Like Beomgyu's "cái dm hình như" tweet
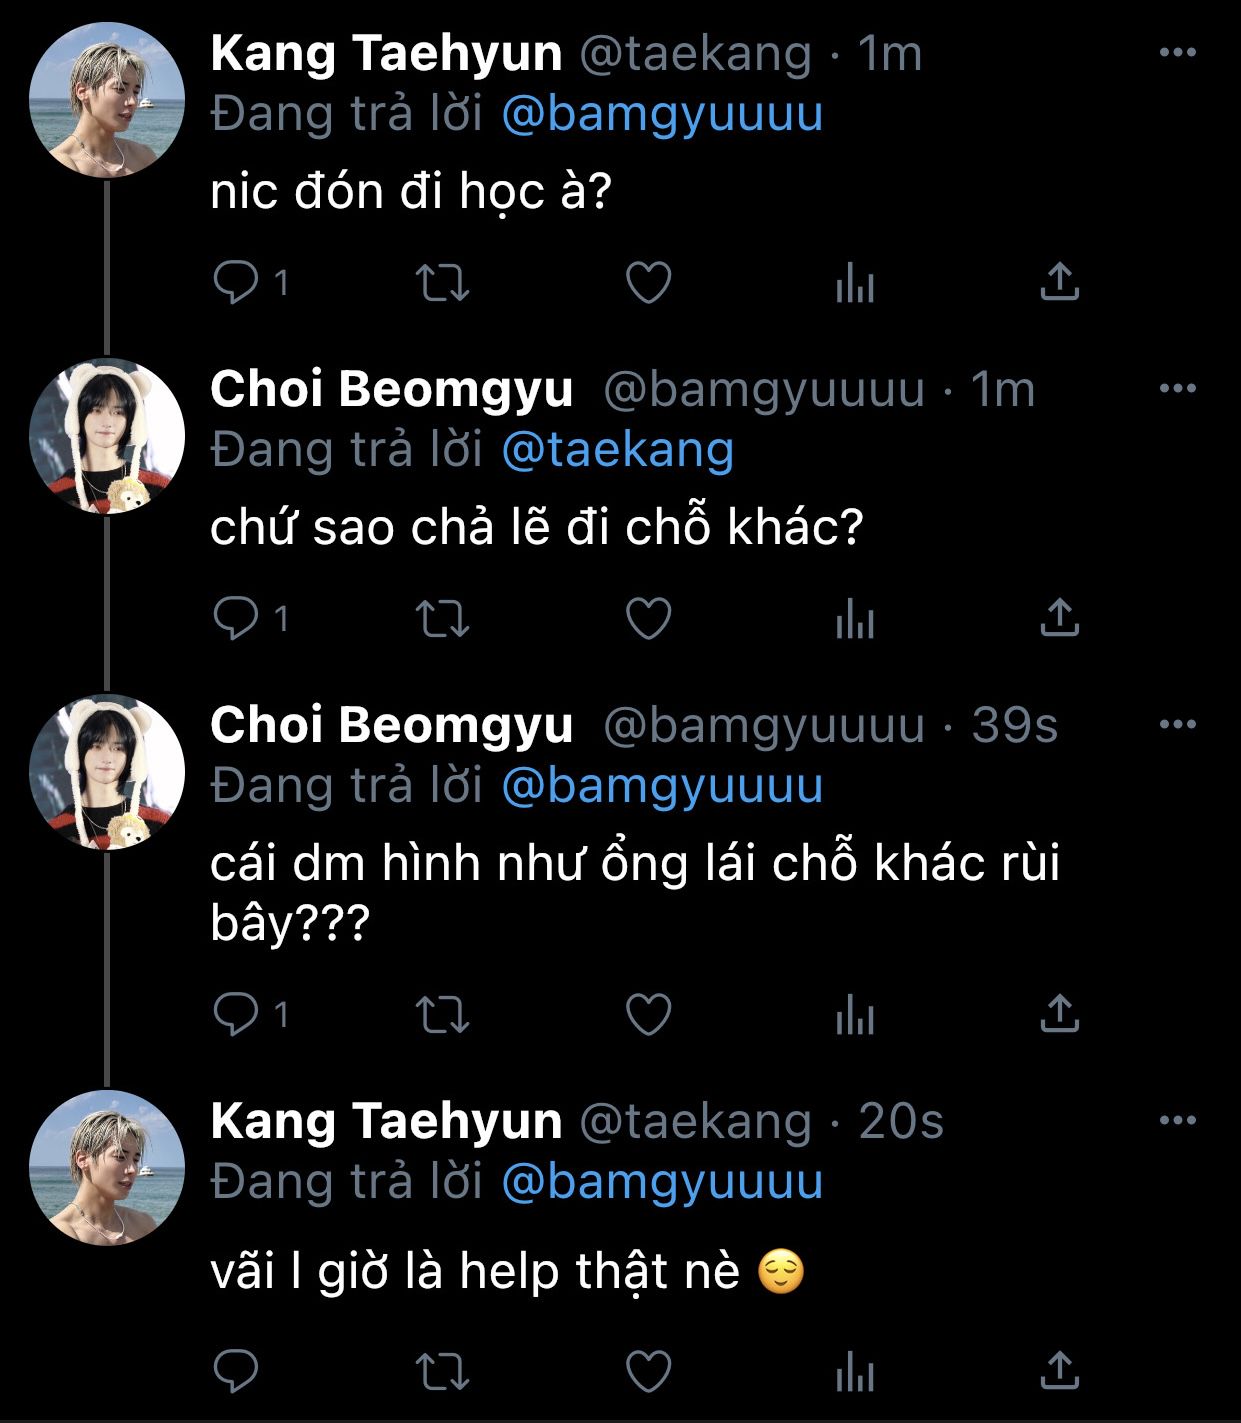The image size is (1241, 1423). point(648,1015)
